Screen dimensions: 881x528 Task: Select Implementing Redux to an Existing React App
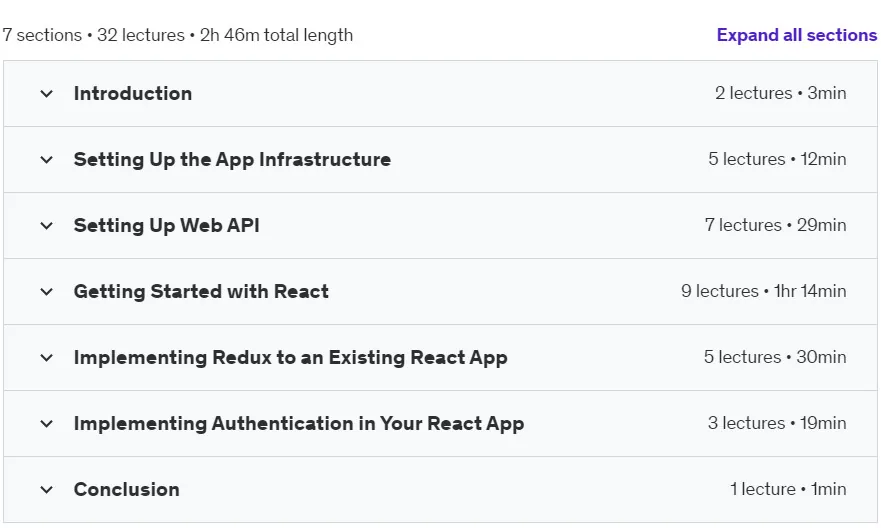pos(290,357)
